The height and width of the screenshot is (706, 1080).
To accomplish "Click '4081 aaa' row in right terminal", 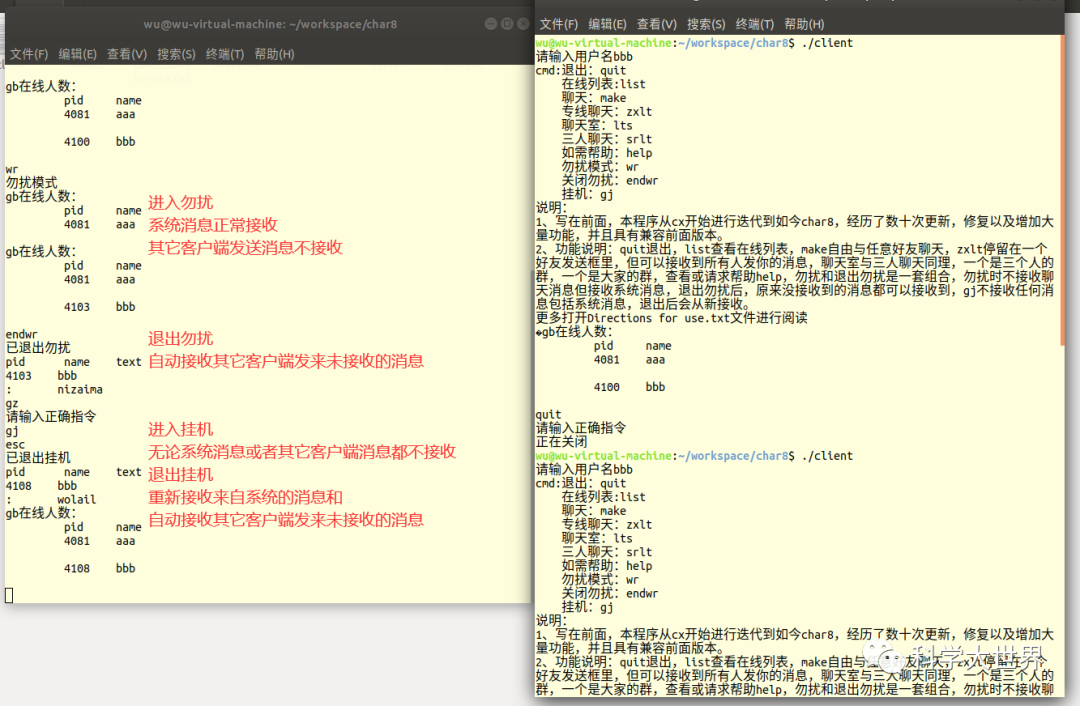I will click(630, 360).
